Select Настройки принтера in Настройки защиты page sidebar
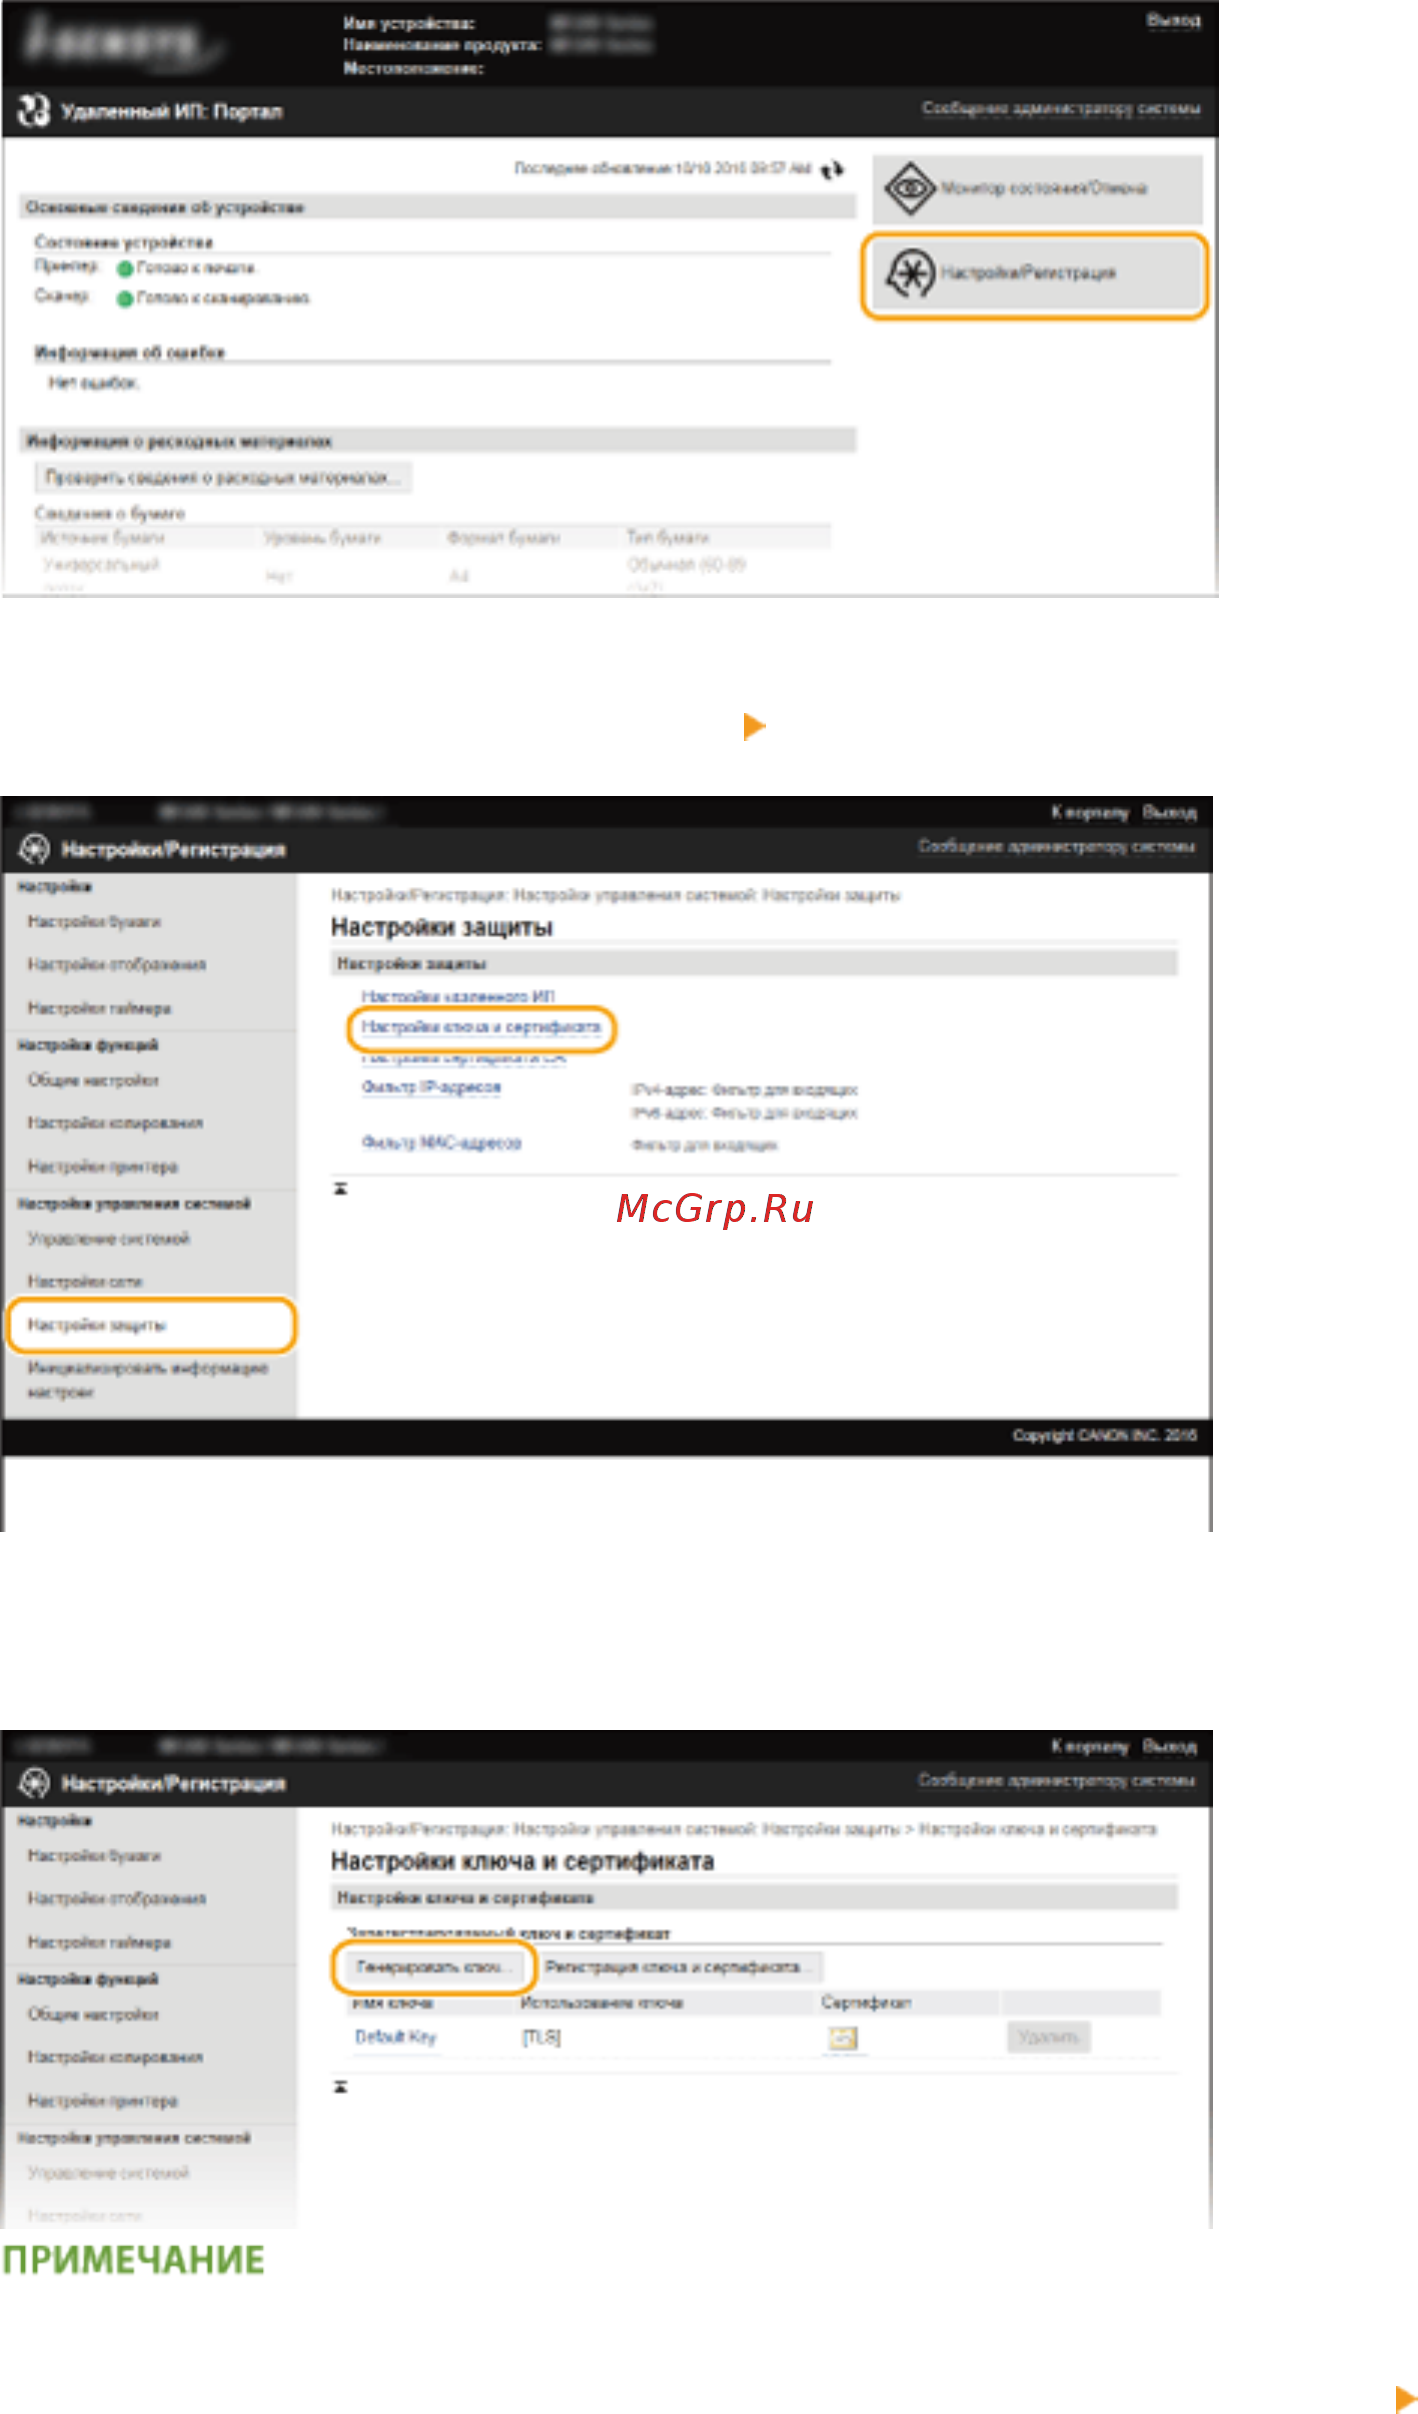This screenshot has width=1418, height=2414. [x=102, y=1166]
